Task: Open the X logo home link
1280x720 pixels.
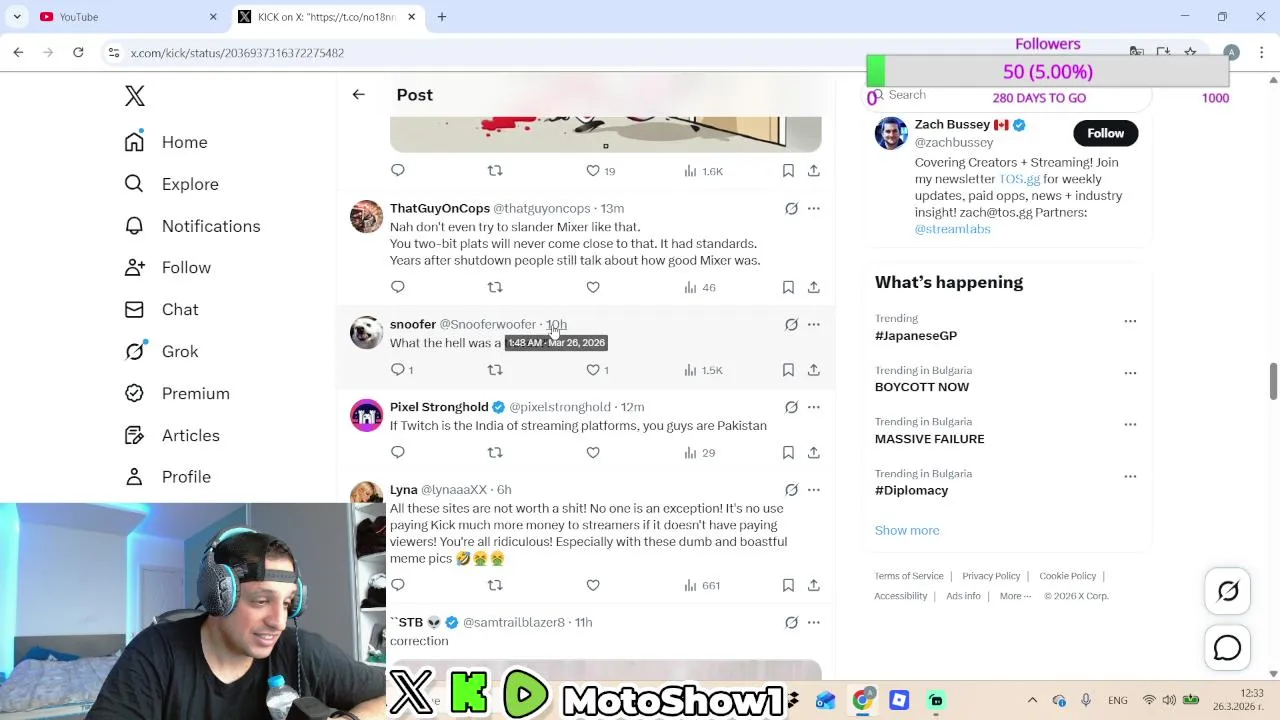Action: pyautogui.click(x=135, y=96)
